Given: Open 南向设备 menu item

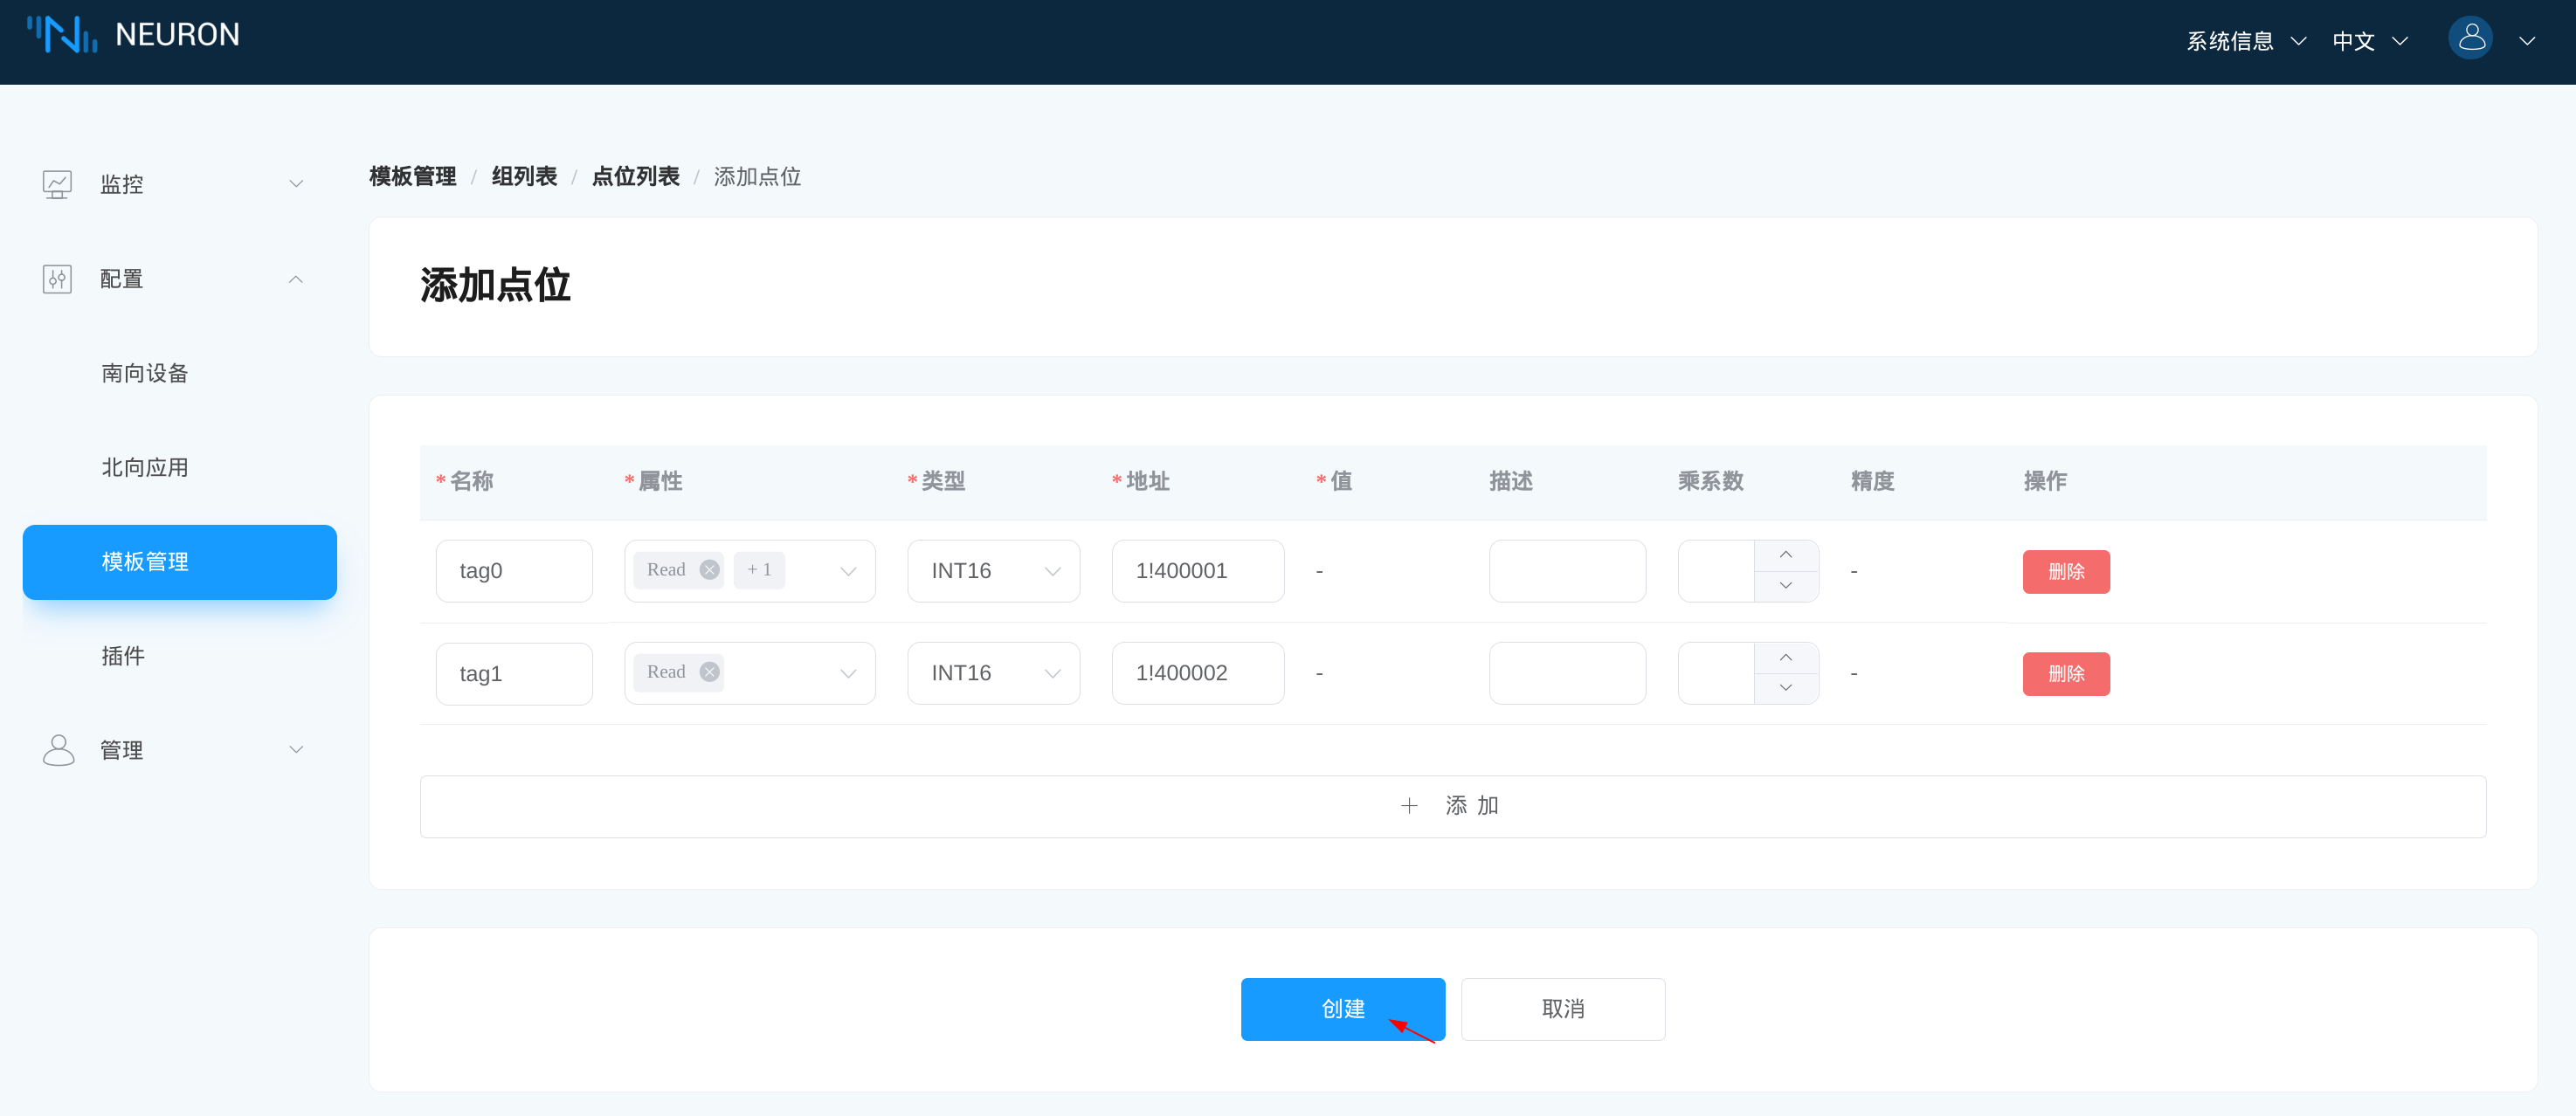Looking at the screenshot, I should pyautogui.click(x=145, y=373).
